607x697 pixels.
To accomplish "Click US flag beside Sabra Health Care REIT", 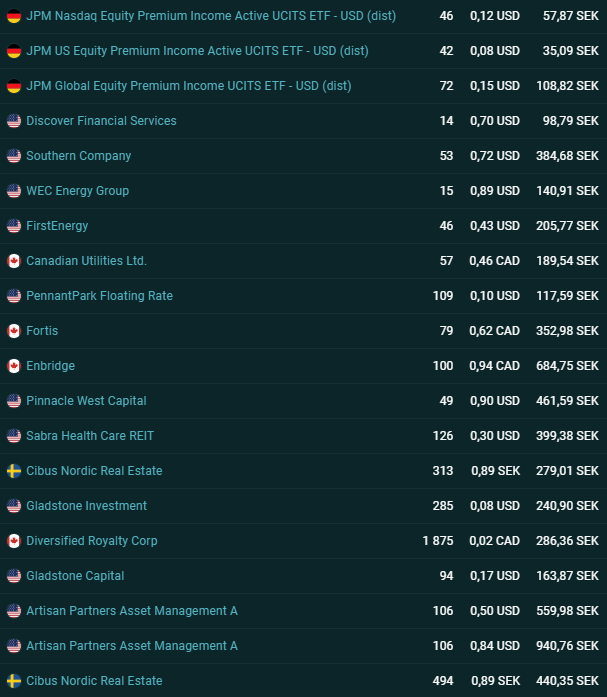I will [14, 436].
